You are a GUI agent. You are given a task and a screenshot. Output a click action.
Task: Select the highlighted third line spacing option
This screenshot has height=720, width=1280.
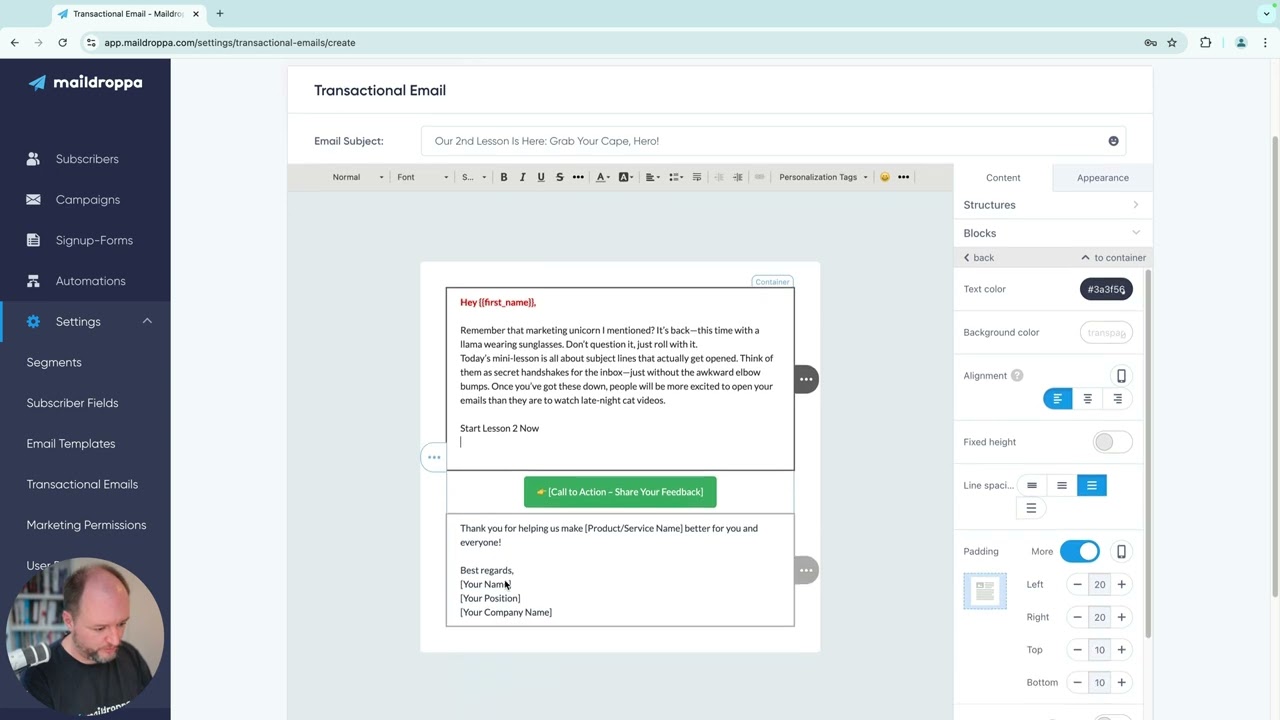[1092, 486]
